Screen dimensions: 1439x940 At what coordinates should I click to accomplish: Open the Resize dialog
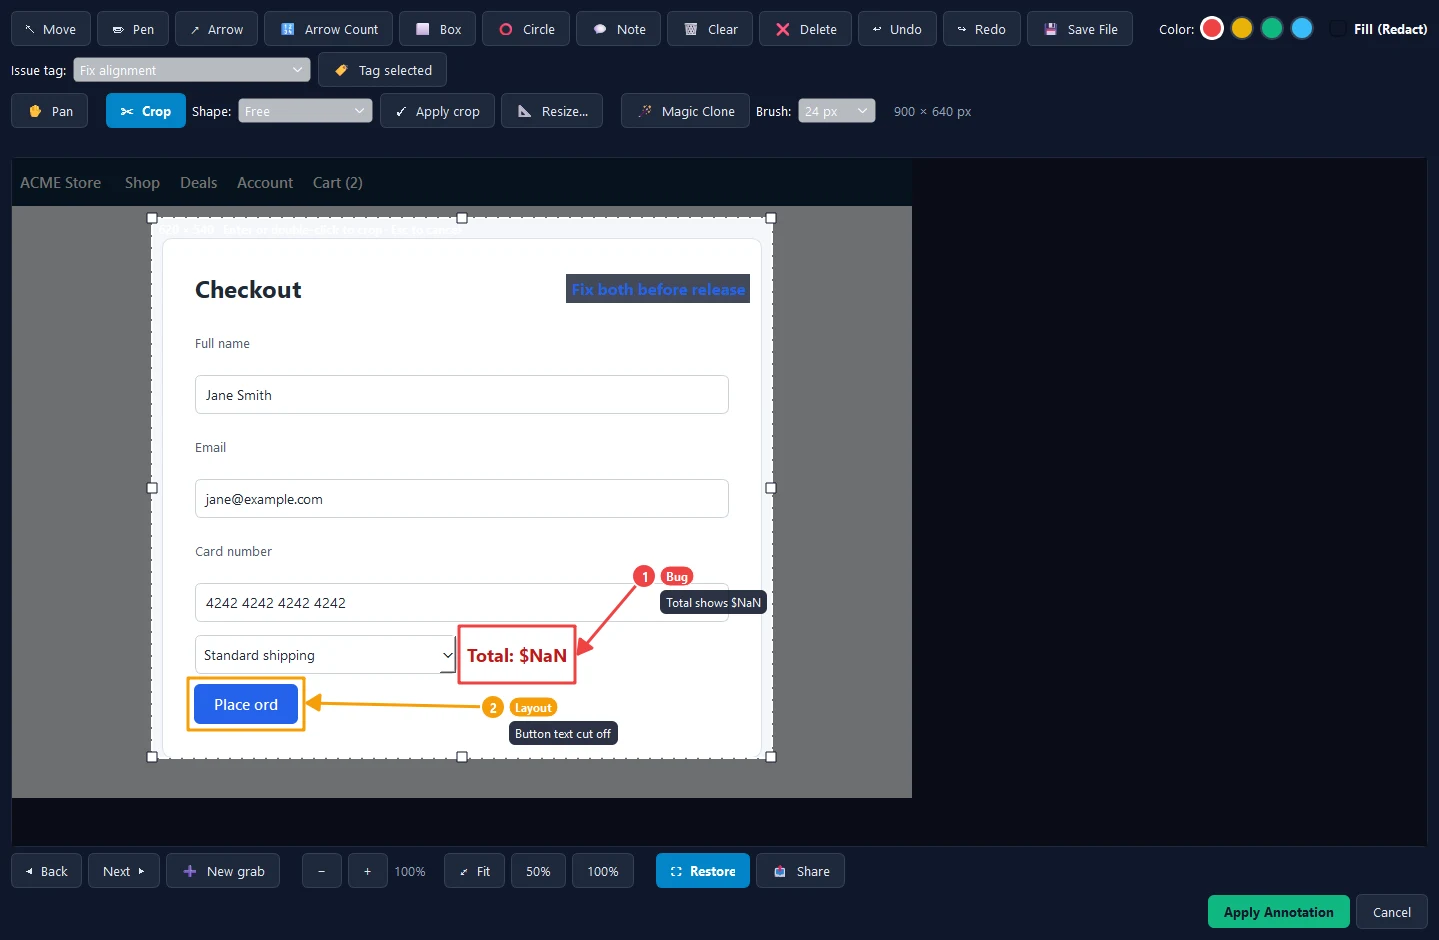pyautogui.click(x=552, y=111)
